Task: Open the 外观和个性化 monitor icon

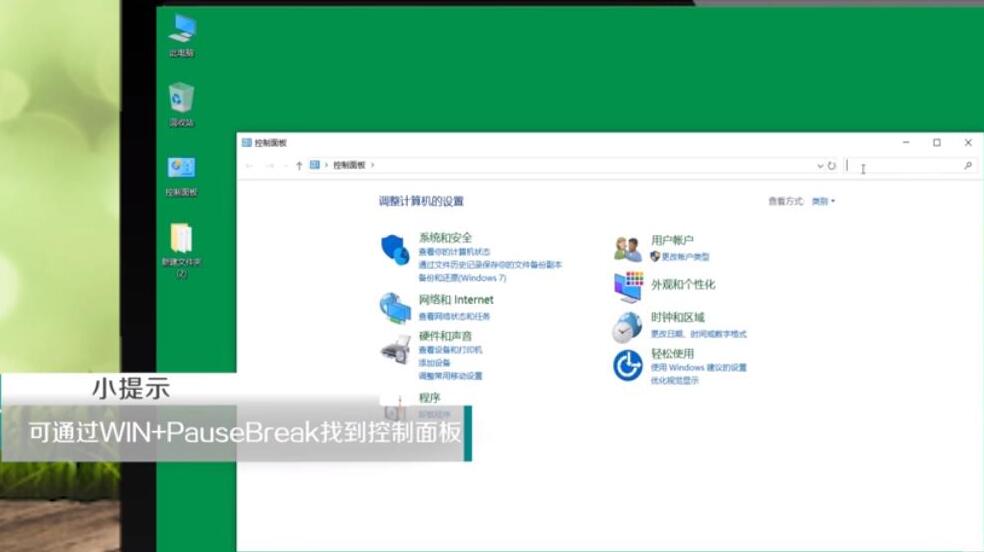Action: [x=627, y=286]
